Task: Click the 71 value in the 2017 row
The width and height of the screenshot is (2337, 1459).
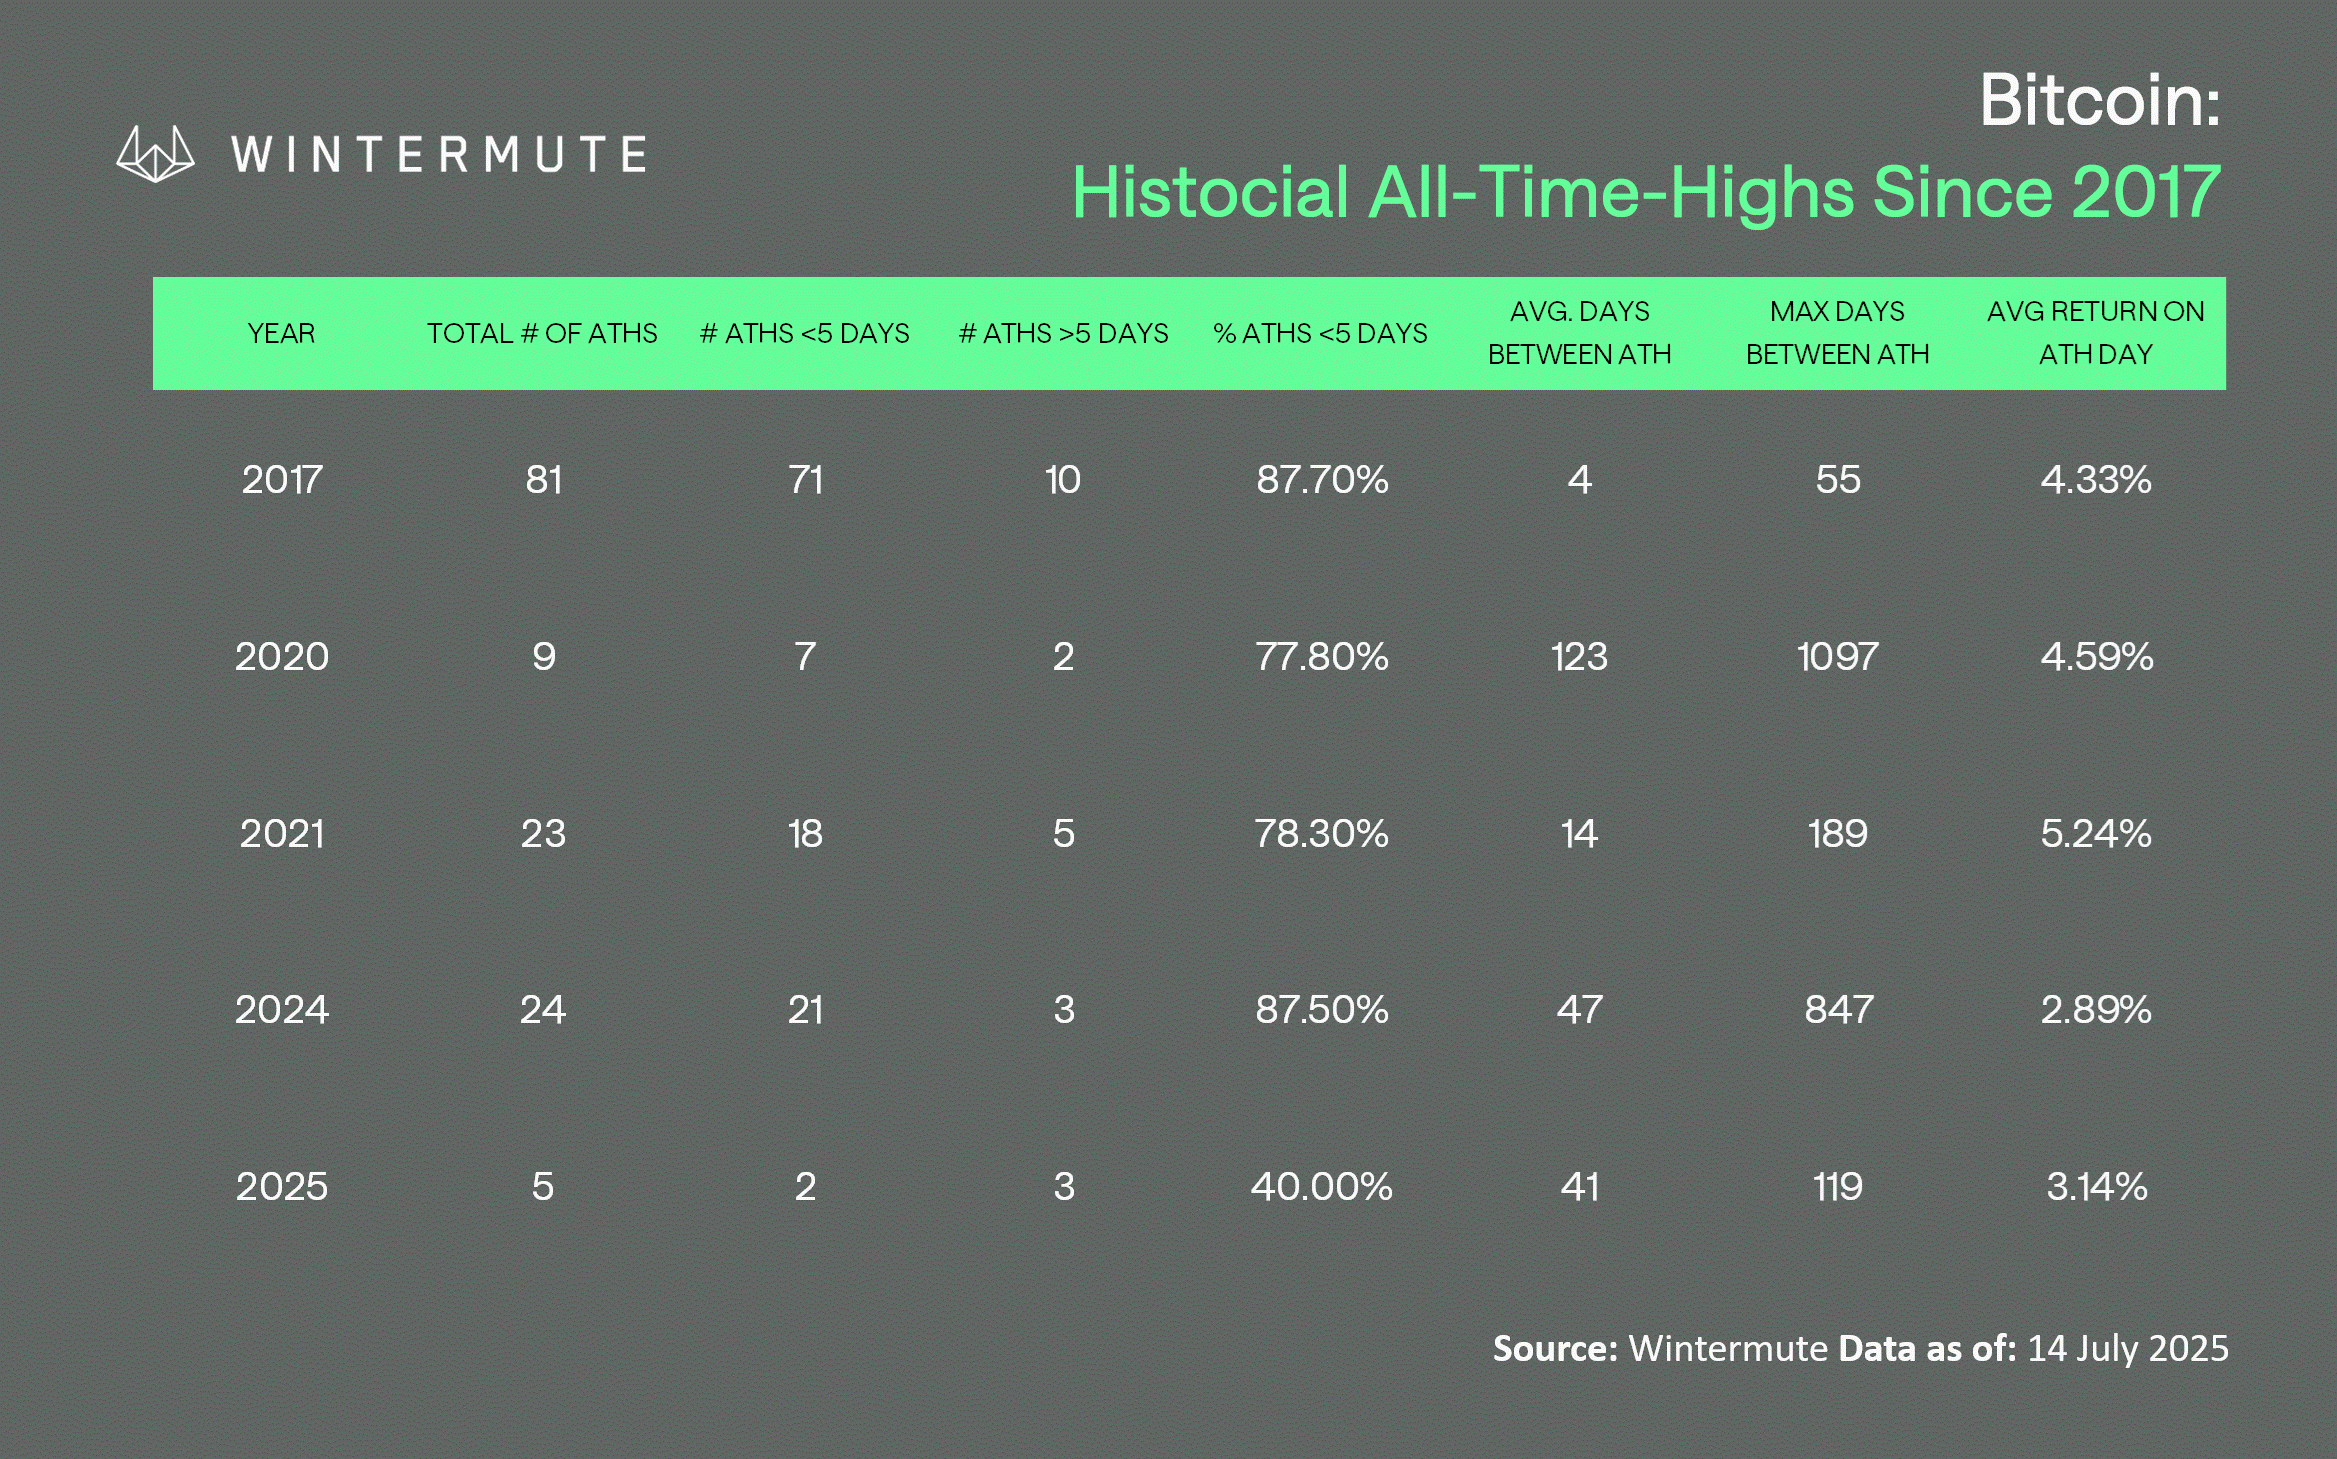Action: coord(805,480)
